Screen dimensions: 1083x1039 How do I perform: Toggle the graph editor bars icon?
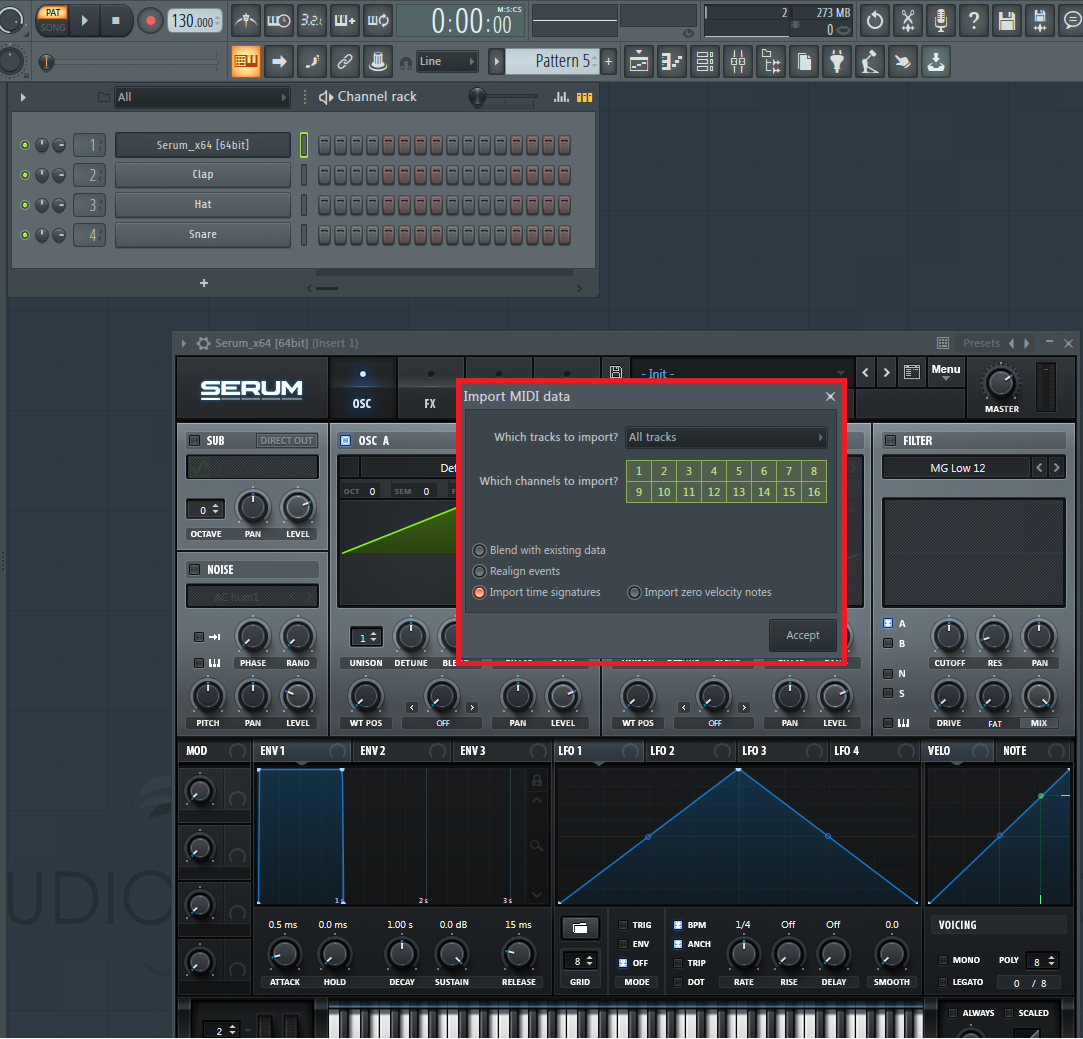(x=562, y=97)
